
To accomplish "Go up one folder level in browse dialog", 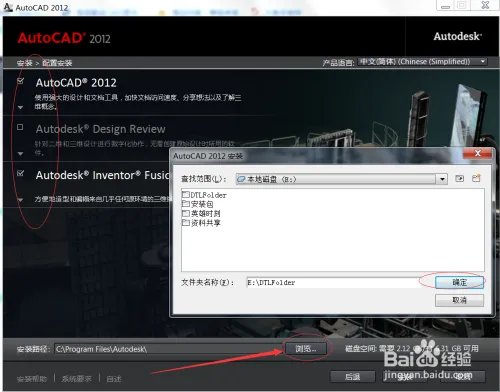I will 459,179.
